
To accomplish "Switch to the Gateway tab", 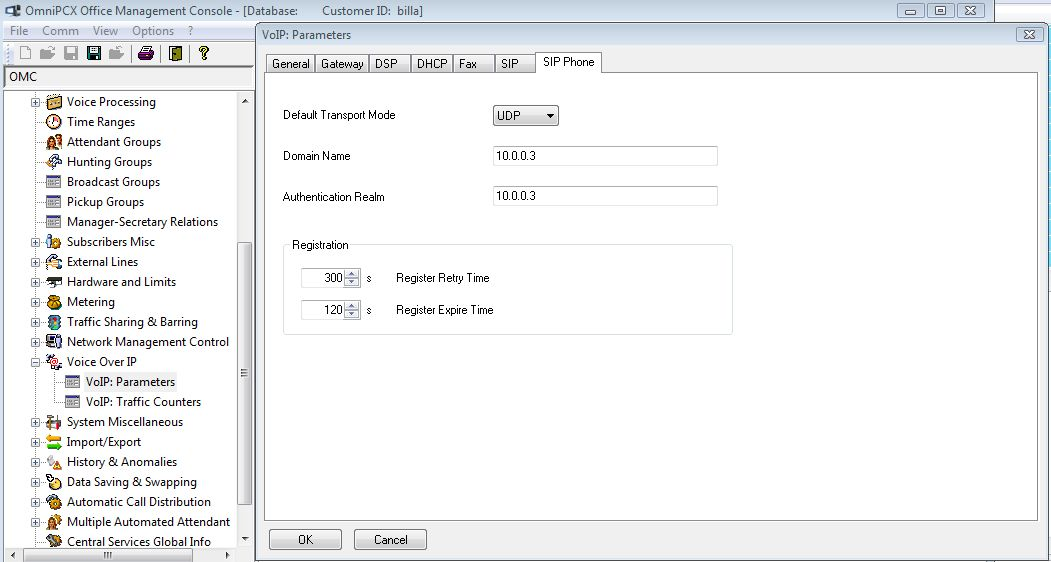I will (342, 64).
